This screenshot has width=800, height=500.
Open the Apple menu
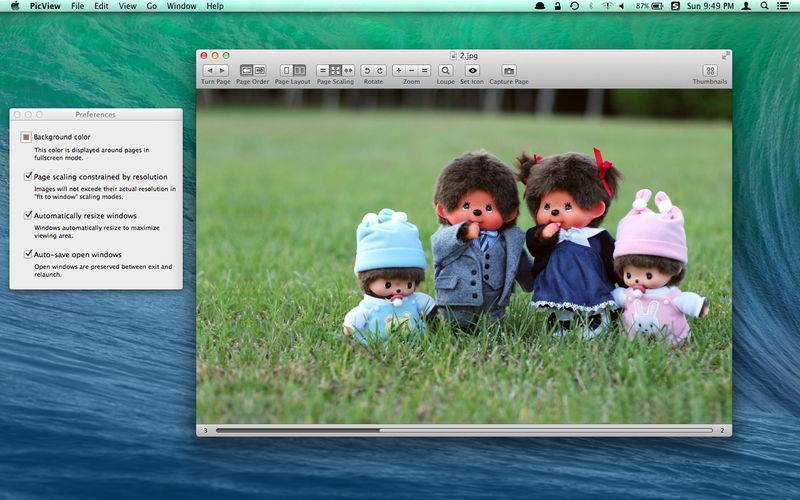pyautogui.click(x=15, y=6)
